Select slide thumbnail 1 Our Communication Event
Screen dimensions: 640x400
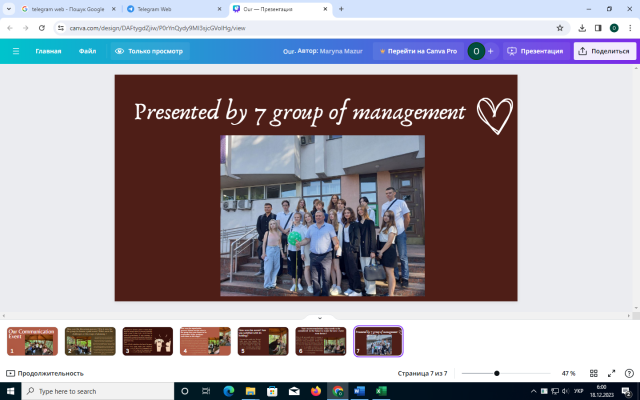click(x=32, y=341)
